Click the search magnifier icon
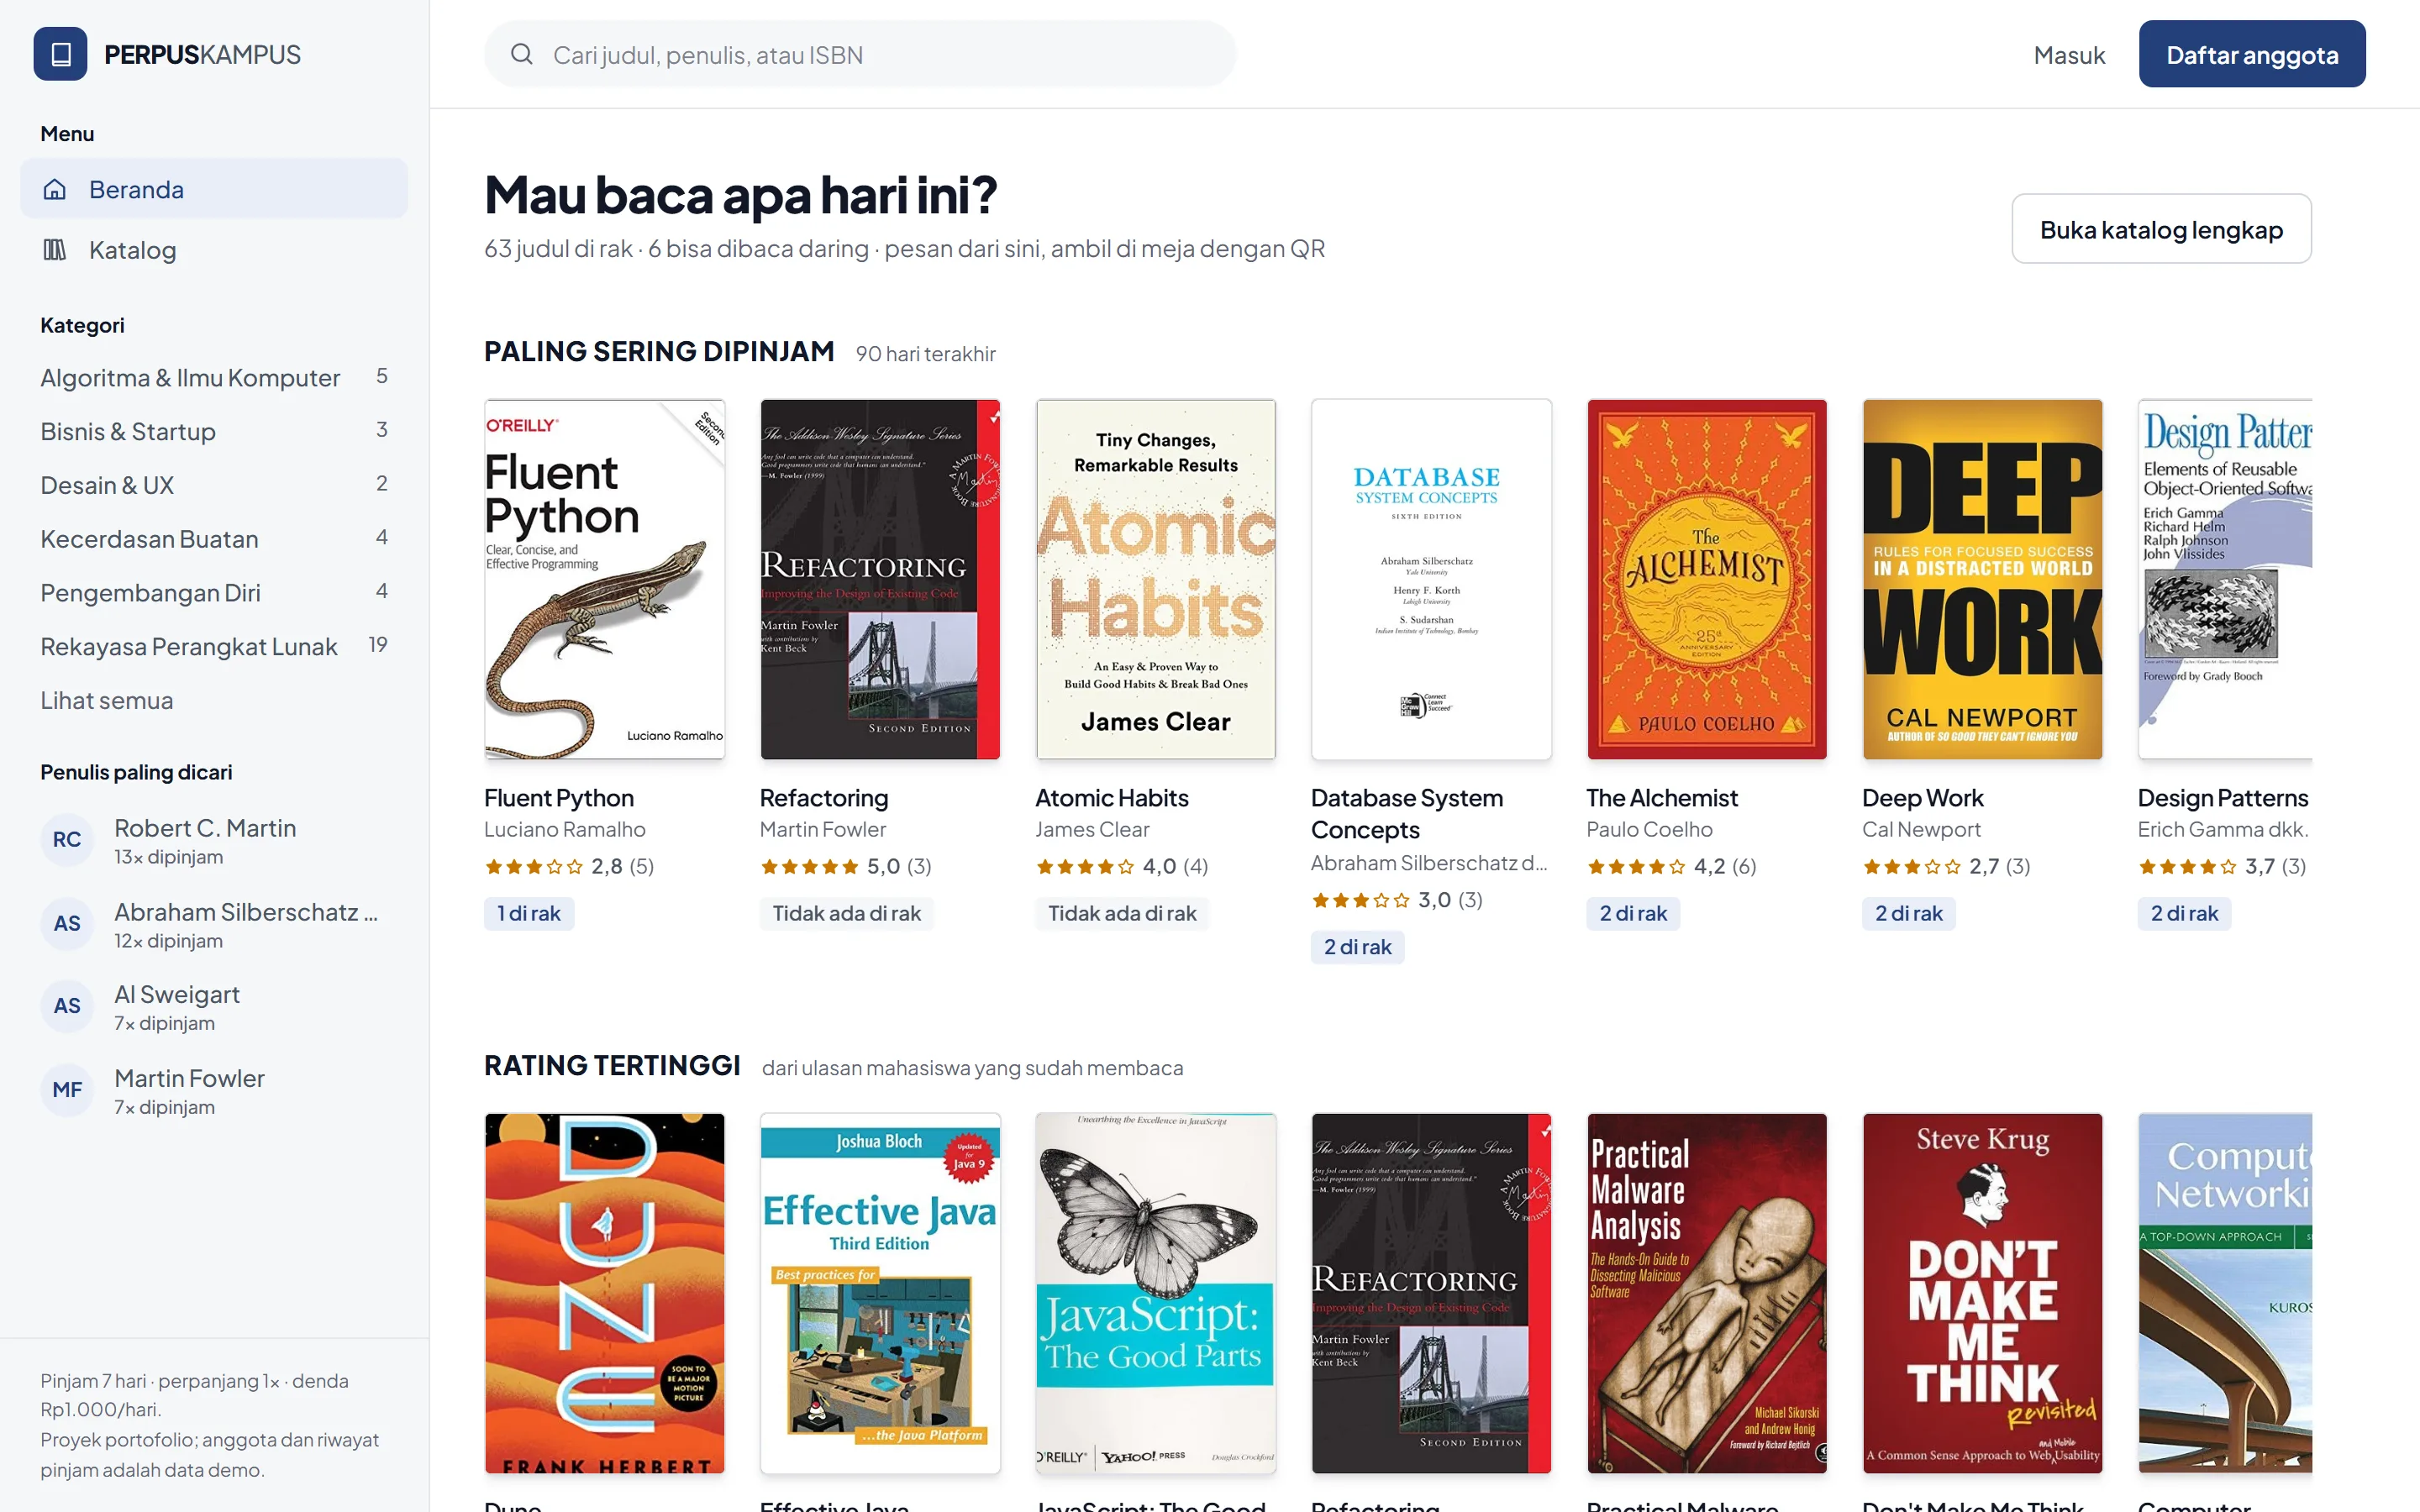This screenshot has width=2420, height=1512. point(521,54)
